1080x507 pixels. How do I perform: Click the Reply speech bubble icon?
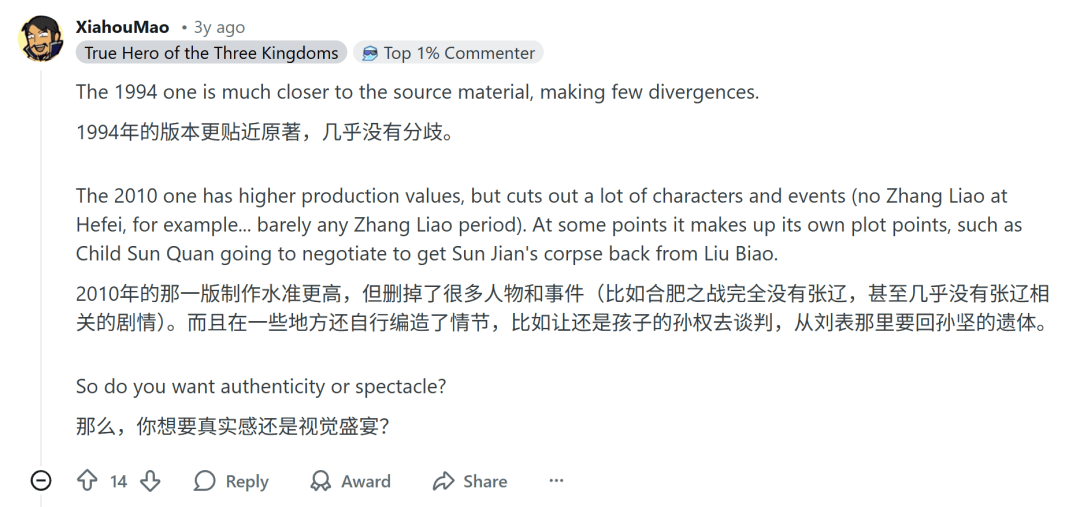click(205, 481)
